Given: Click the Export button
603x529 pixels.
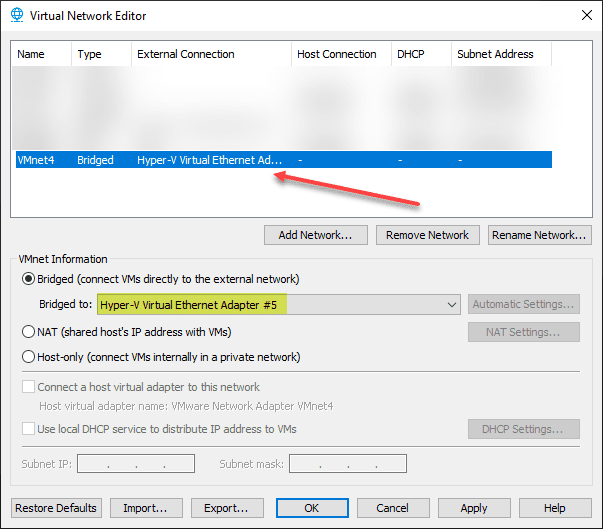Looking at the screenshot, I should [x=227, y=508].
